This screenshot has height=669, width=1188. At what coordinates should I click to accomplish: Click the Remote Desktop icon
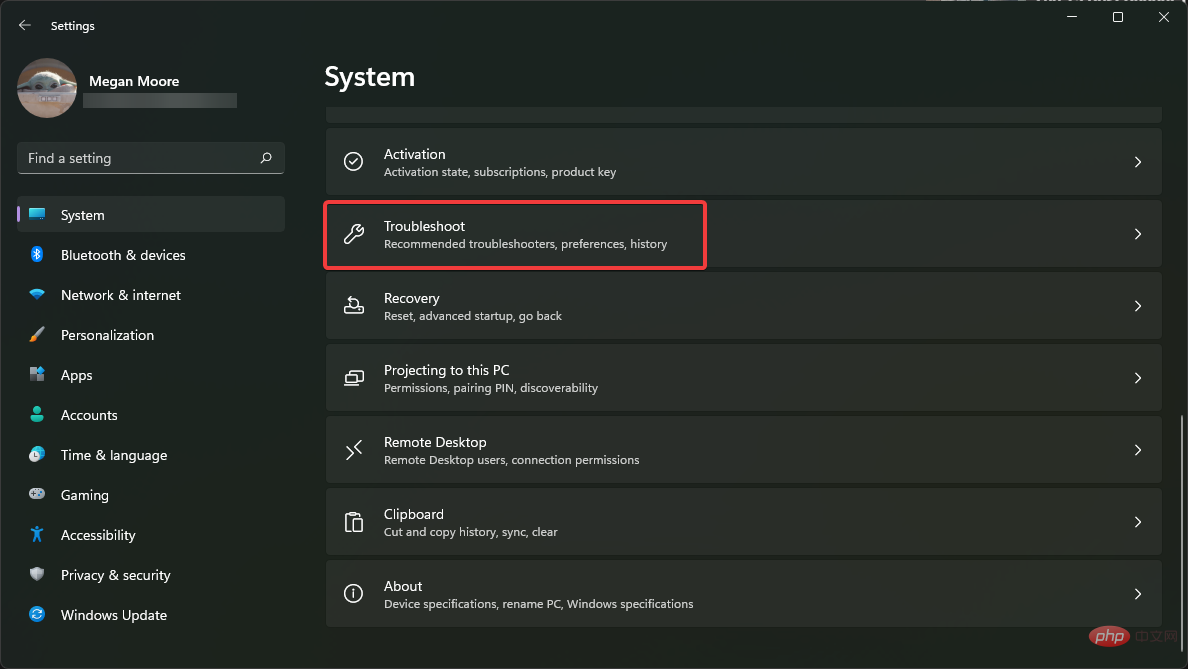353,449
